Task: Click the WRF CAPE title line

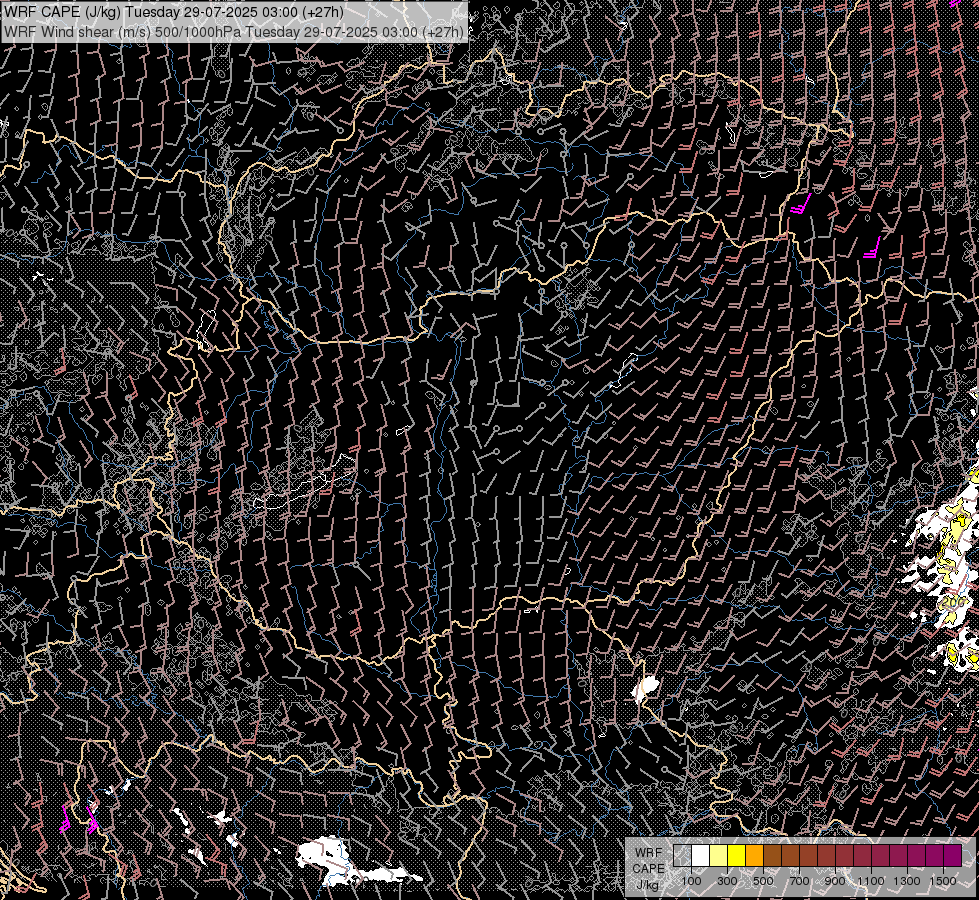Action: (174, 11)
